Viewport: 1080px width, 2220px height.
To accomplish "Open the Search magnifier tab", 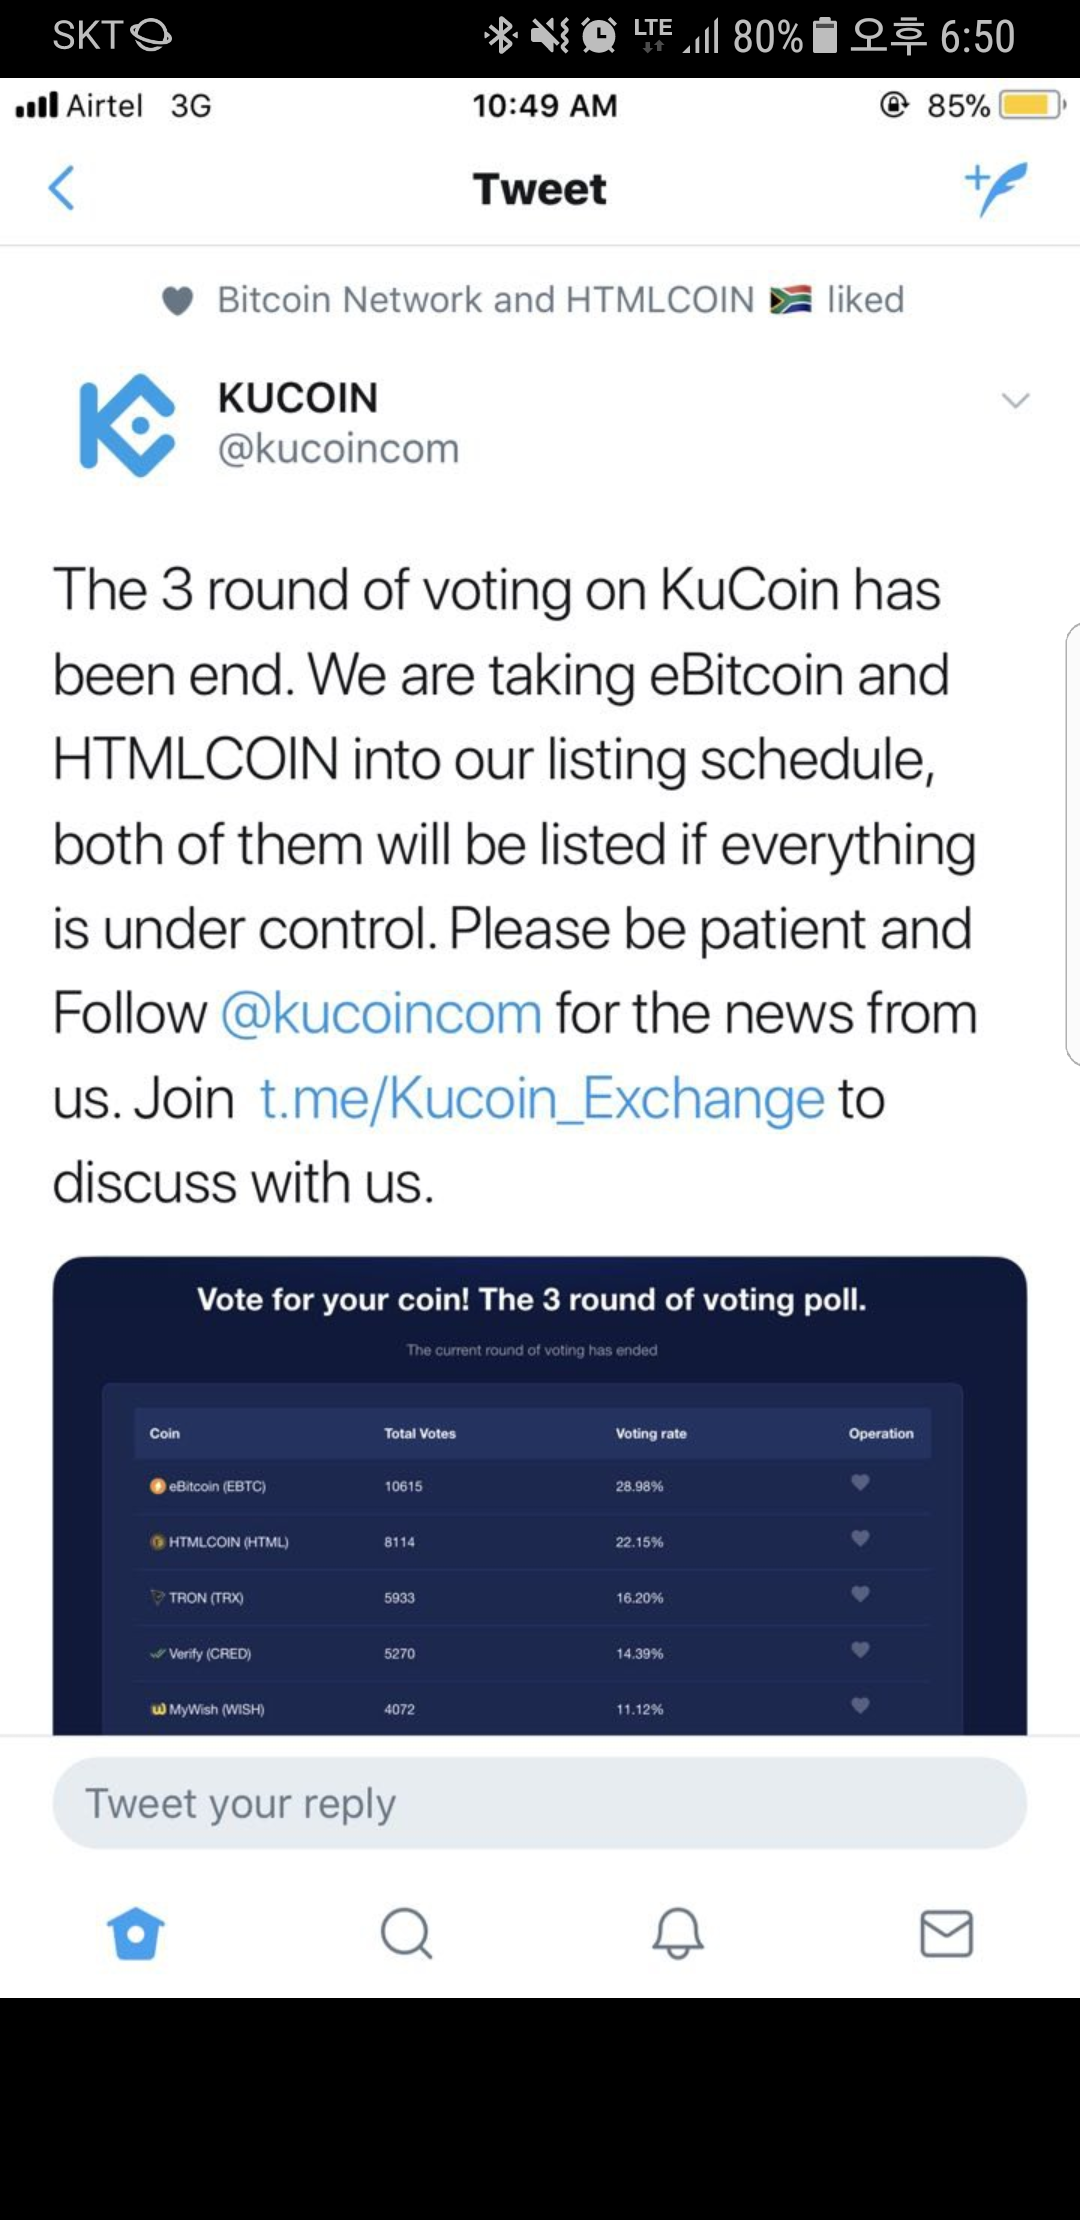I will tap(406, 1933).
